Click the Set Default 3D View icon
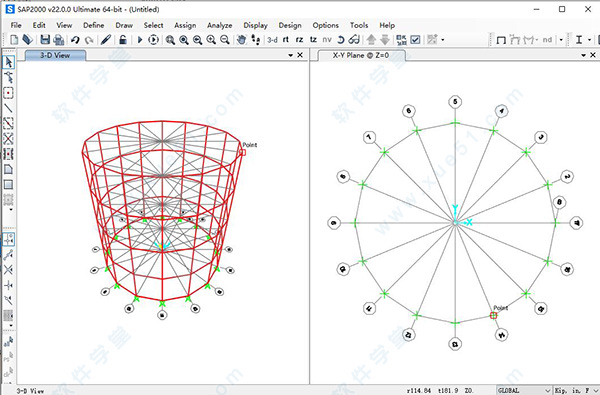The height and width of the screenshot is (395, 600). 256,39
